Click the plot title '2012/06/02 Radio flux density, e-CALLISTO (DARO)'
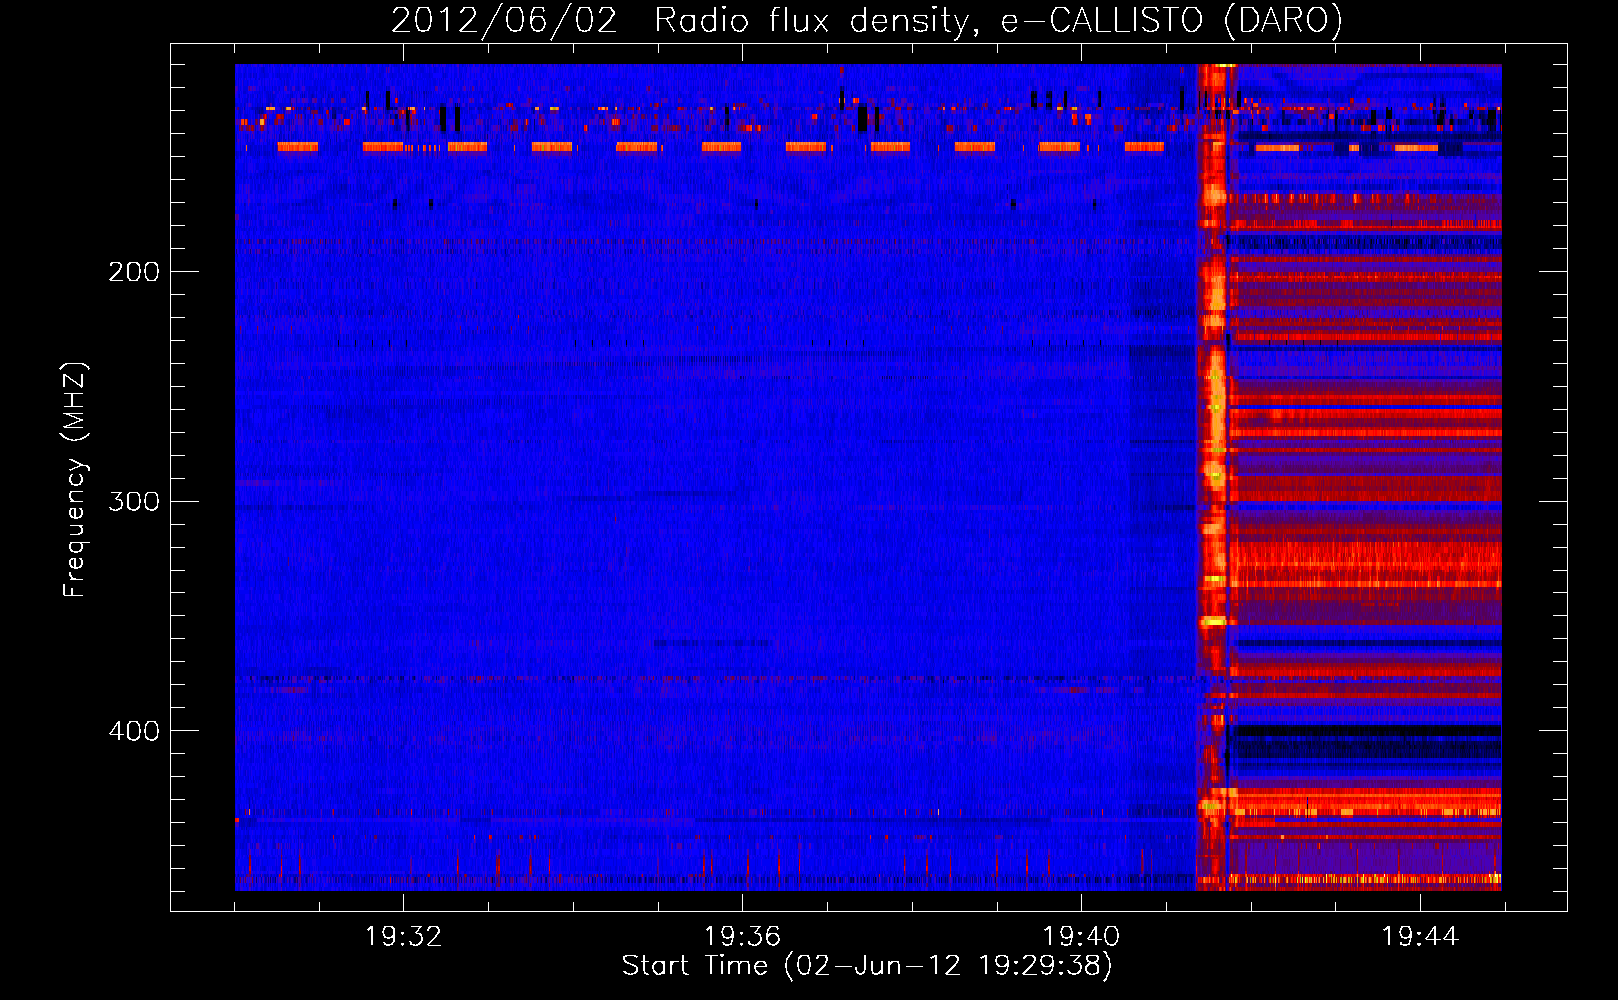This screenshot has height=1000, width=1618. 866,20
